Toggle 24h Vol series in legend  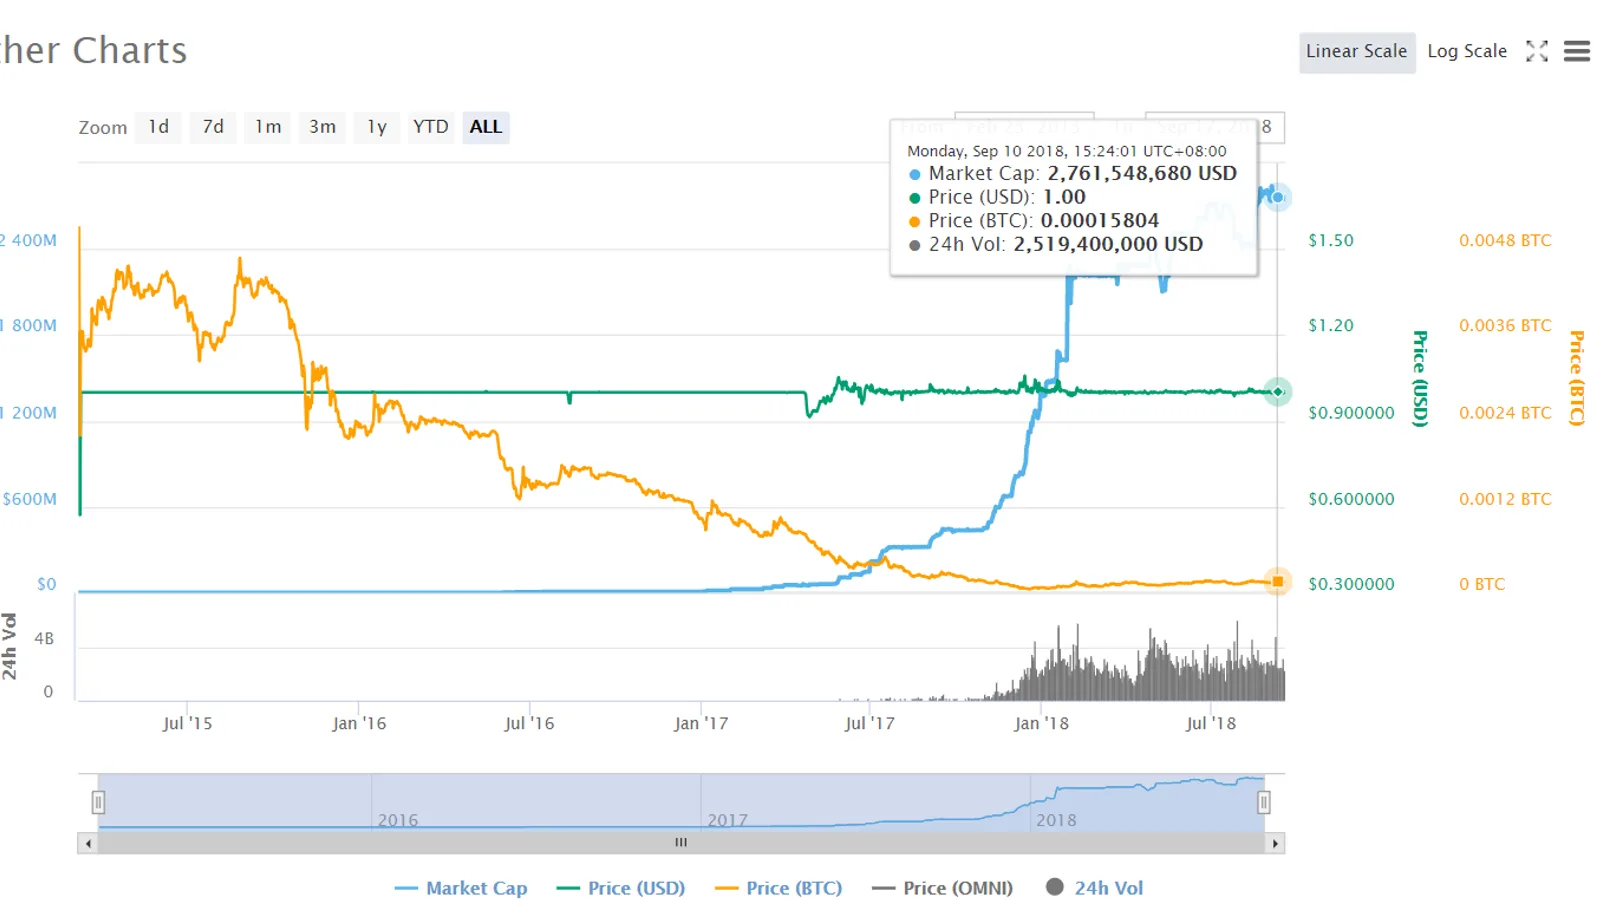click(x=1095, y=888)
